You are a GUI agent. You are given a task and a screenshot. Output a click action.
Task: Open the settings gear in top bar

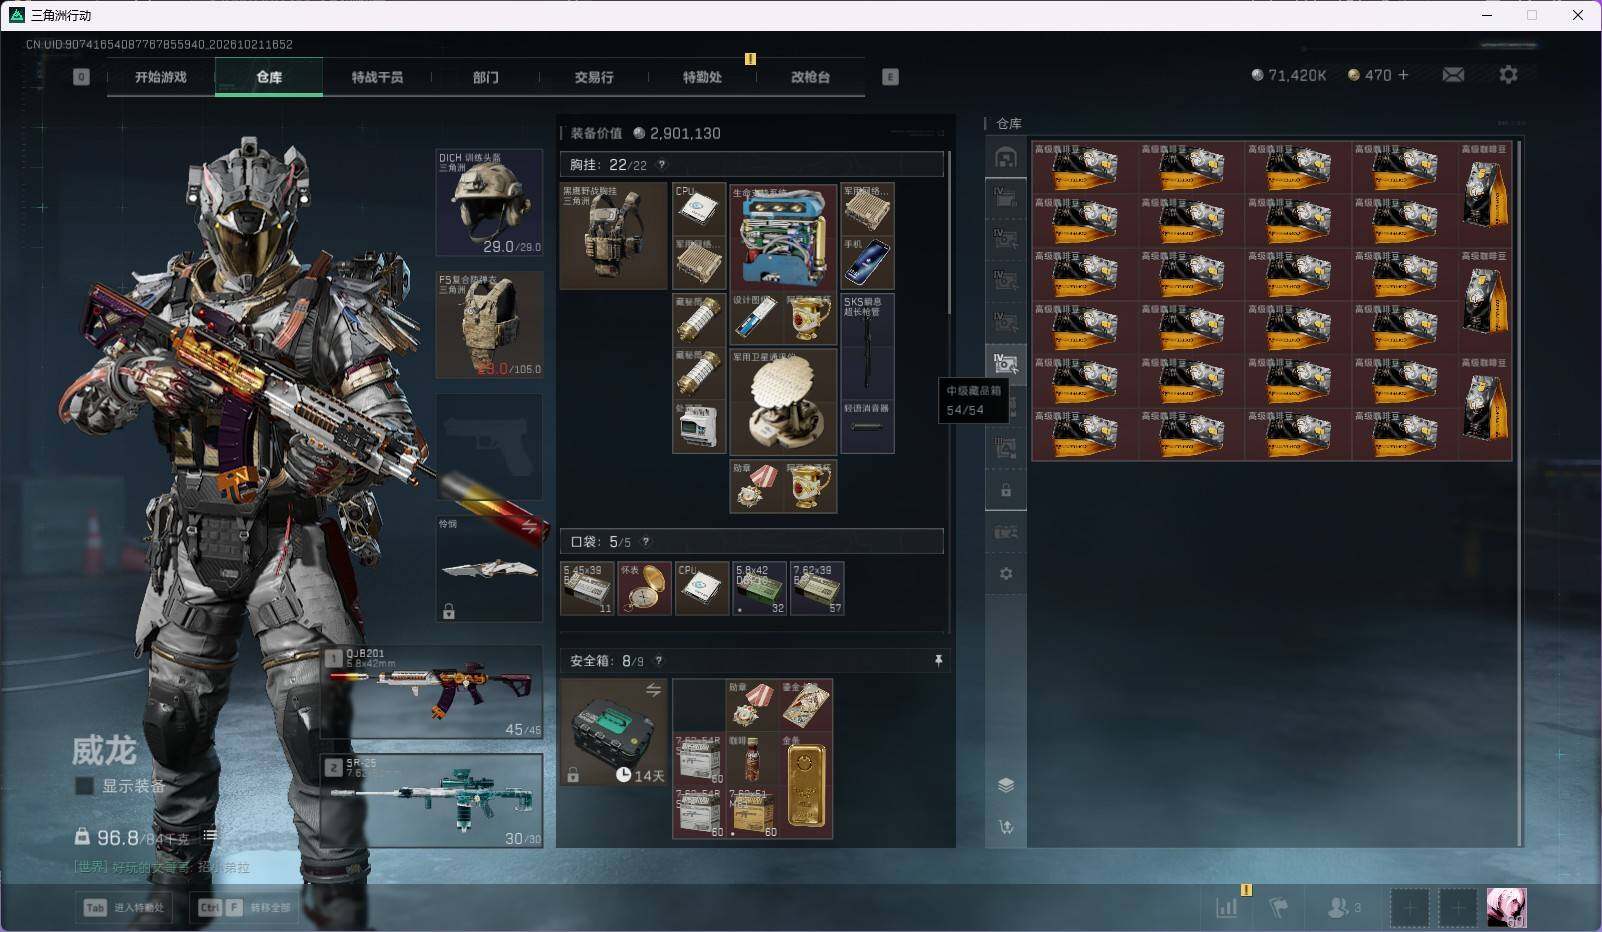(x=1508, y=75)
